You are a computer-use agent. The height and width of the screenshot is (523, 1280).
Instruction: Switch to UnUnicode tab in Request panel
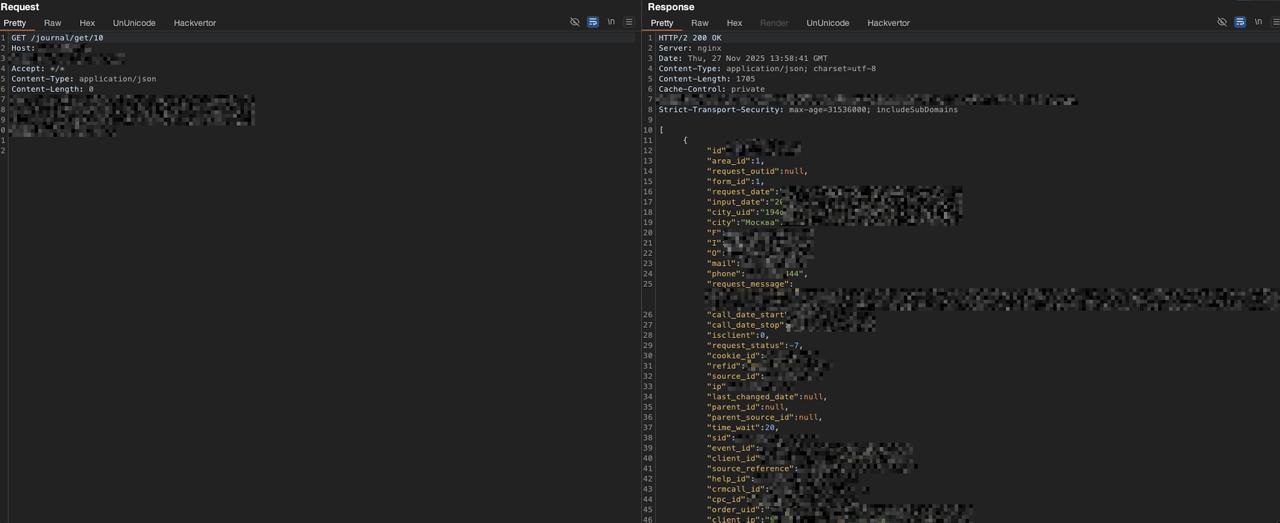(x=134, y=23)
